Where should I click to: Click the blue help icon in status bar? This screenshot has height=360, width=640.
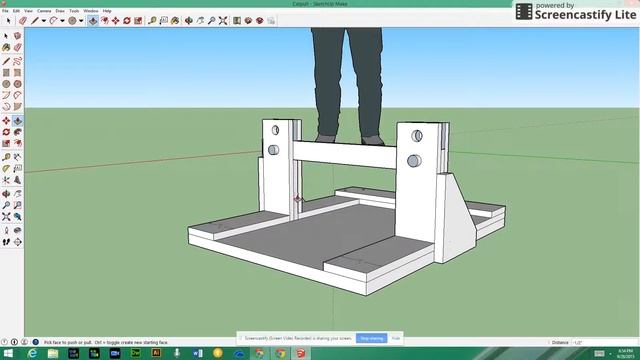coord(36,342)
